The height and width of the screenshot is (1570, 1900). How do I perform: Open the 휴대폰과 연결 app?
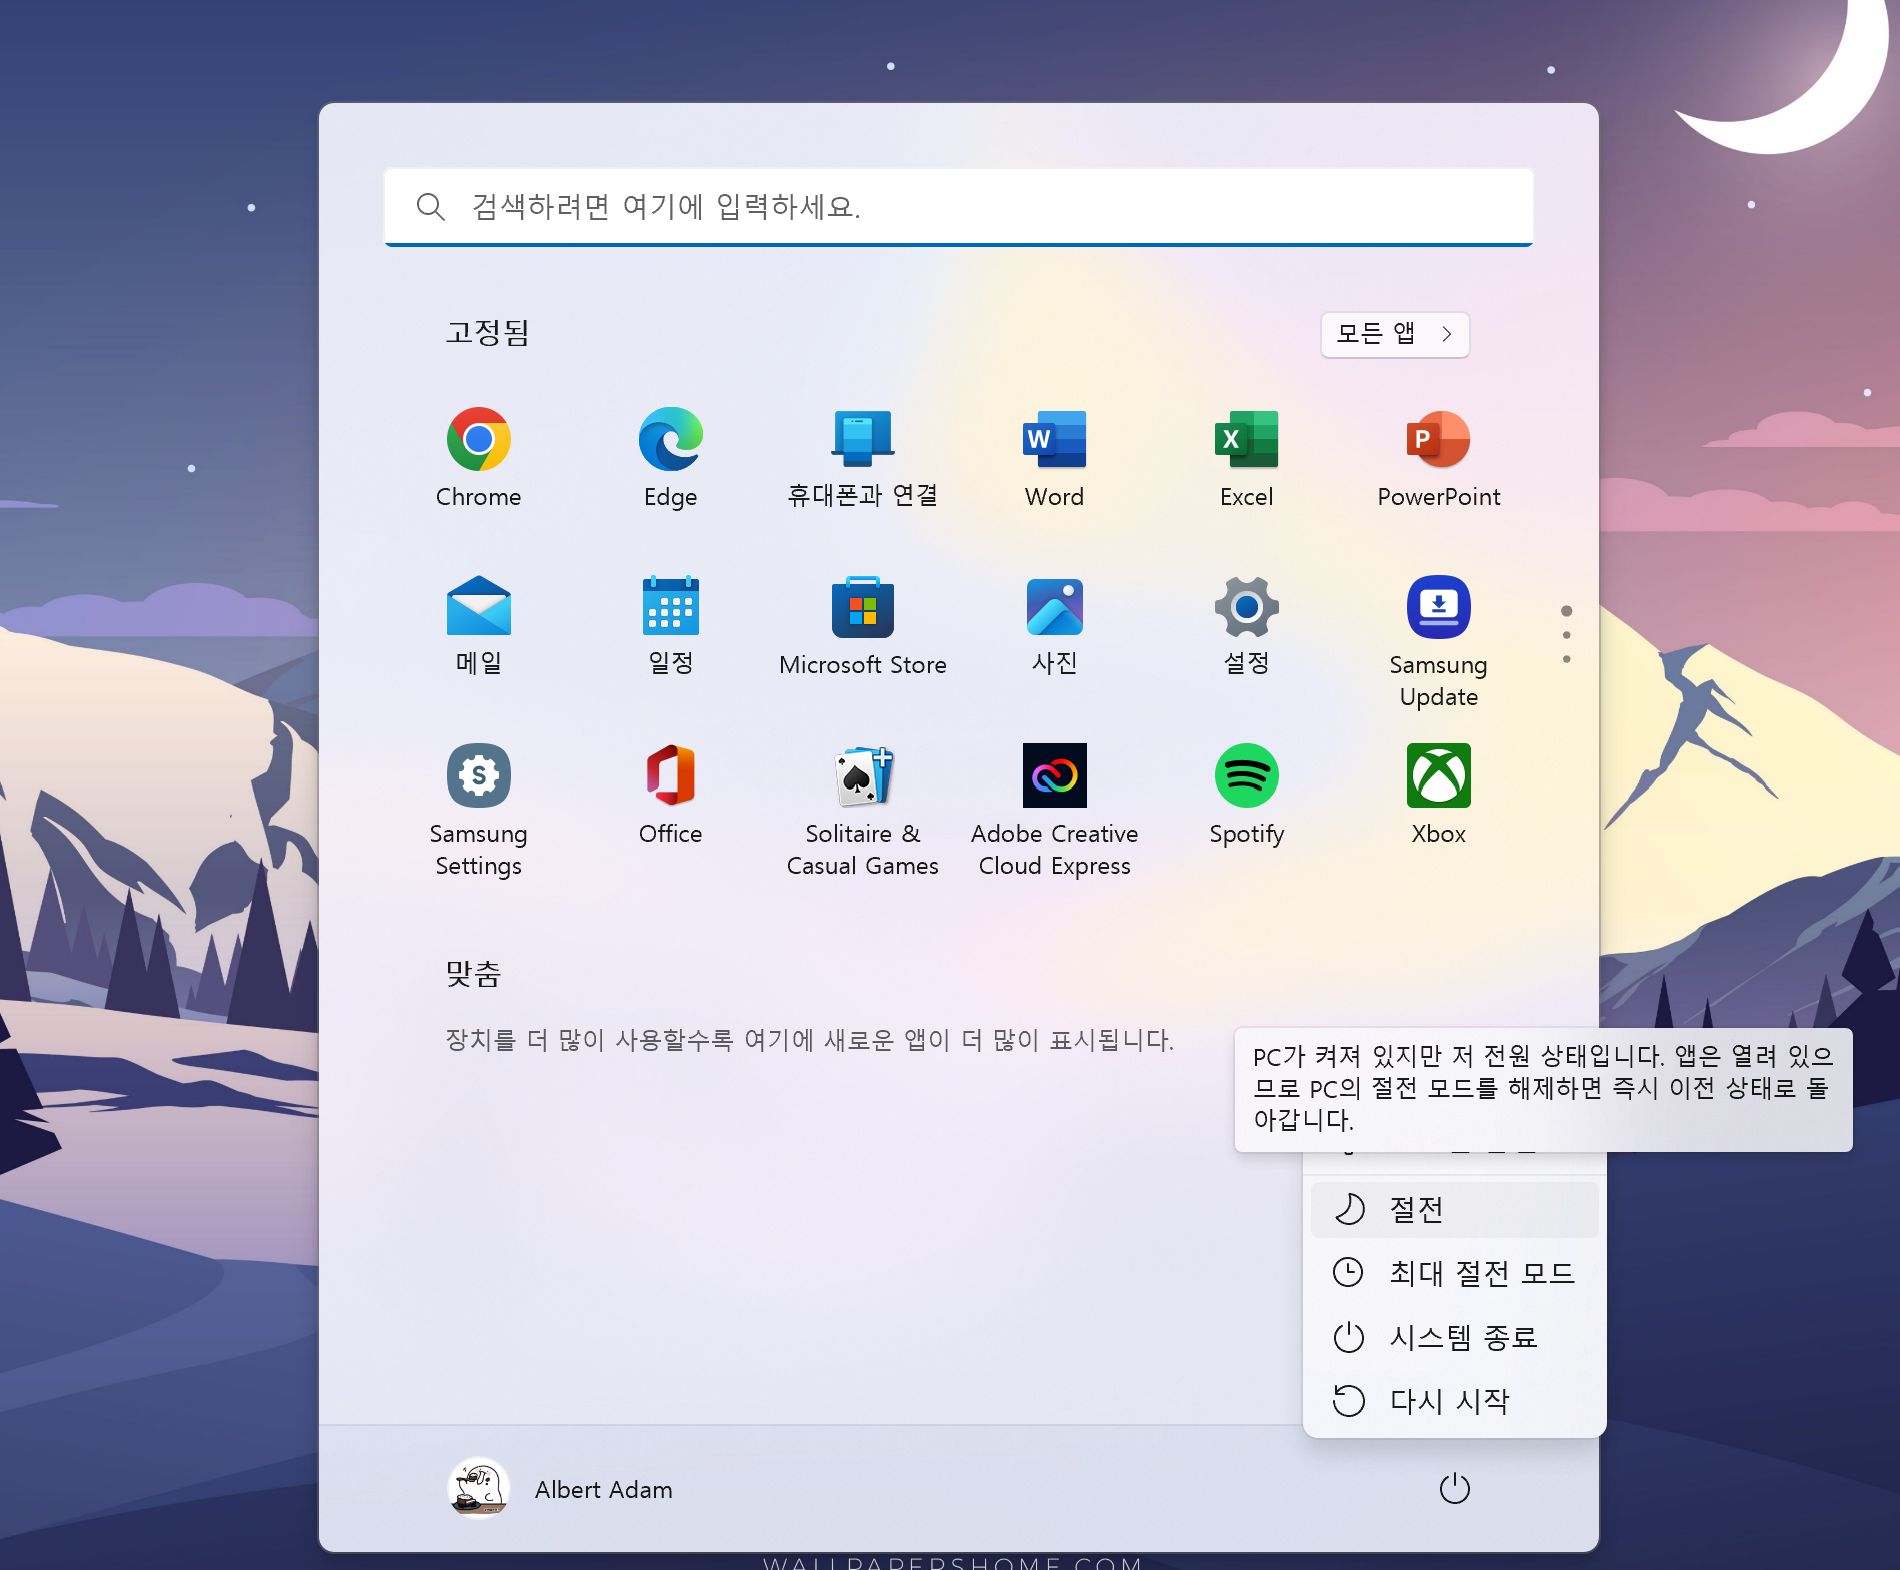(862, 458)
